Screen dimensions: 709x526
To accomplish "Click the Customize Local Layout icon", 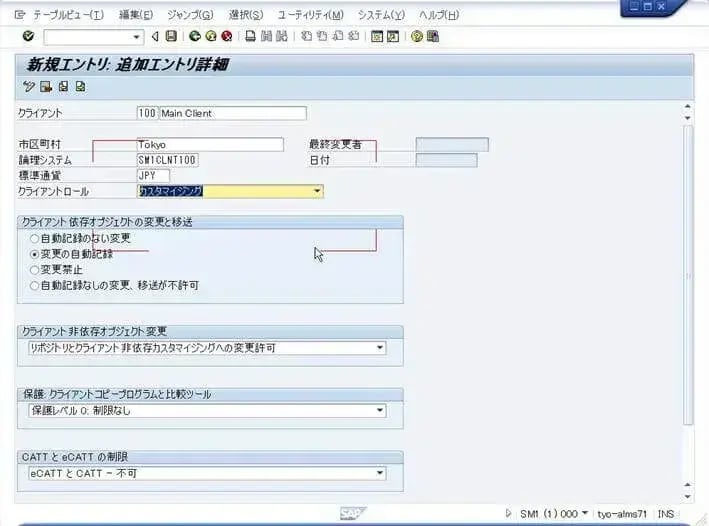I will click(x=433, y=36).
